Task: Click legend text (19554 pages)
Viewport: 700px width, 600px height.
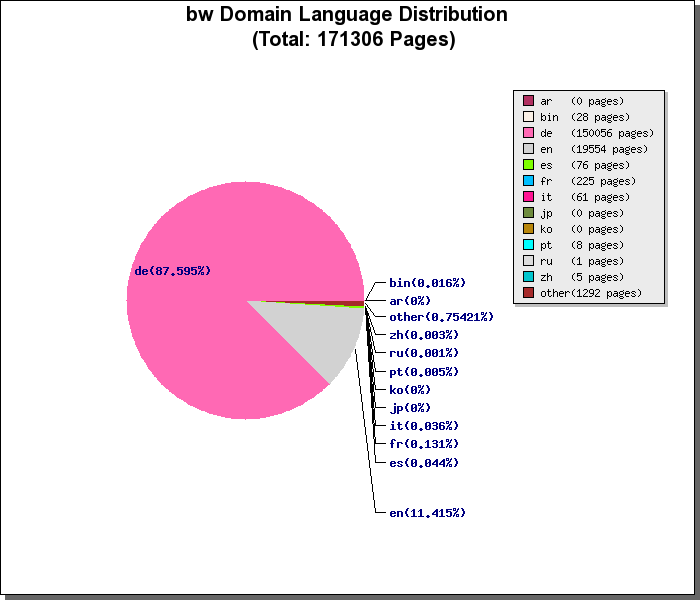Action: click(609, 149)
